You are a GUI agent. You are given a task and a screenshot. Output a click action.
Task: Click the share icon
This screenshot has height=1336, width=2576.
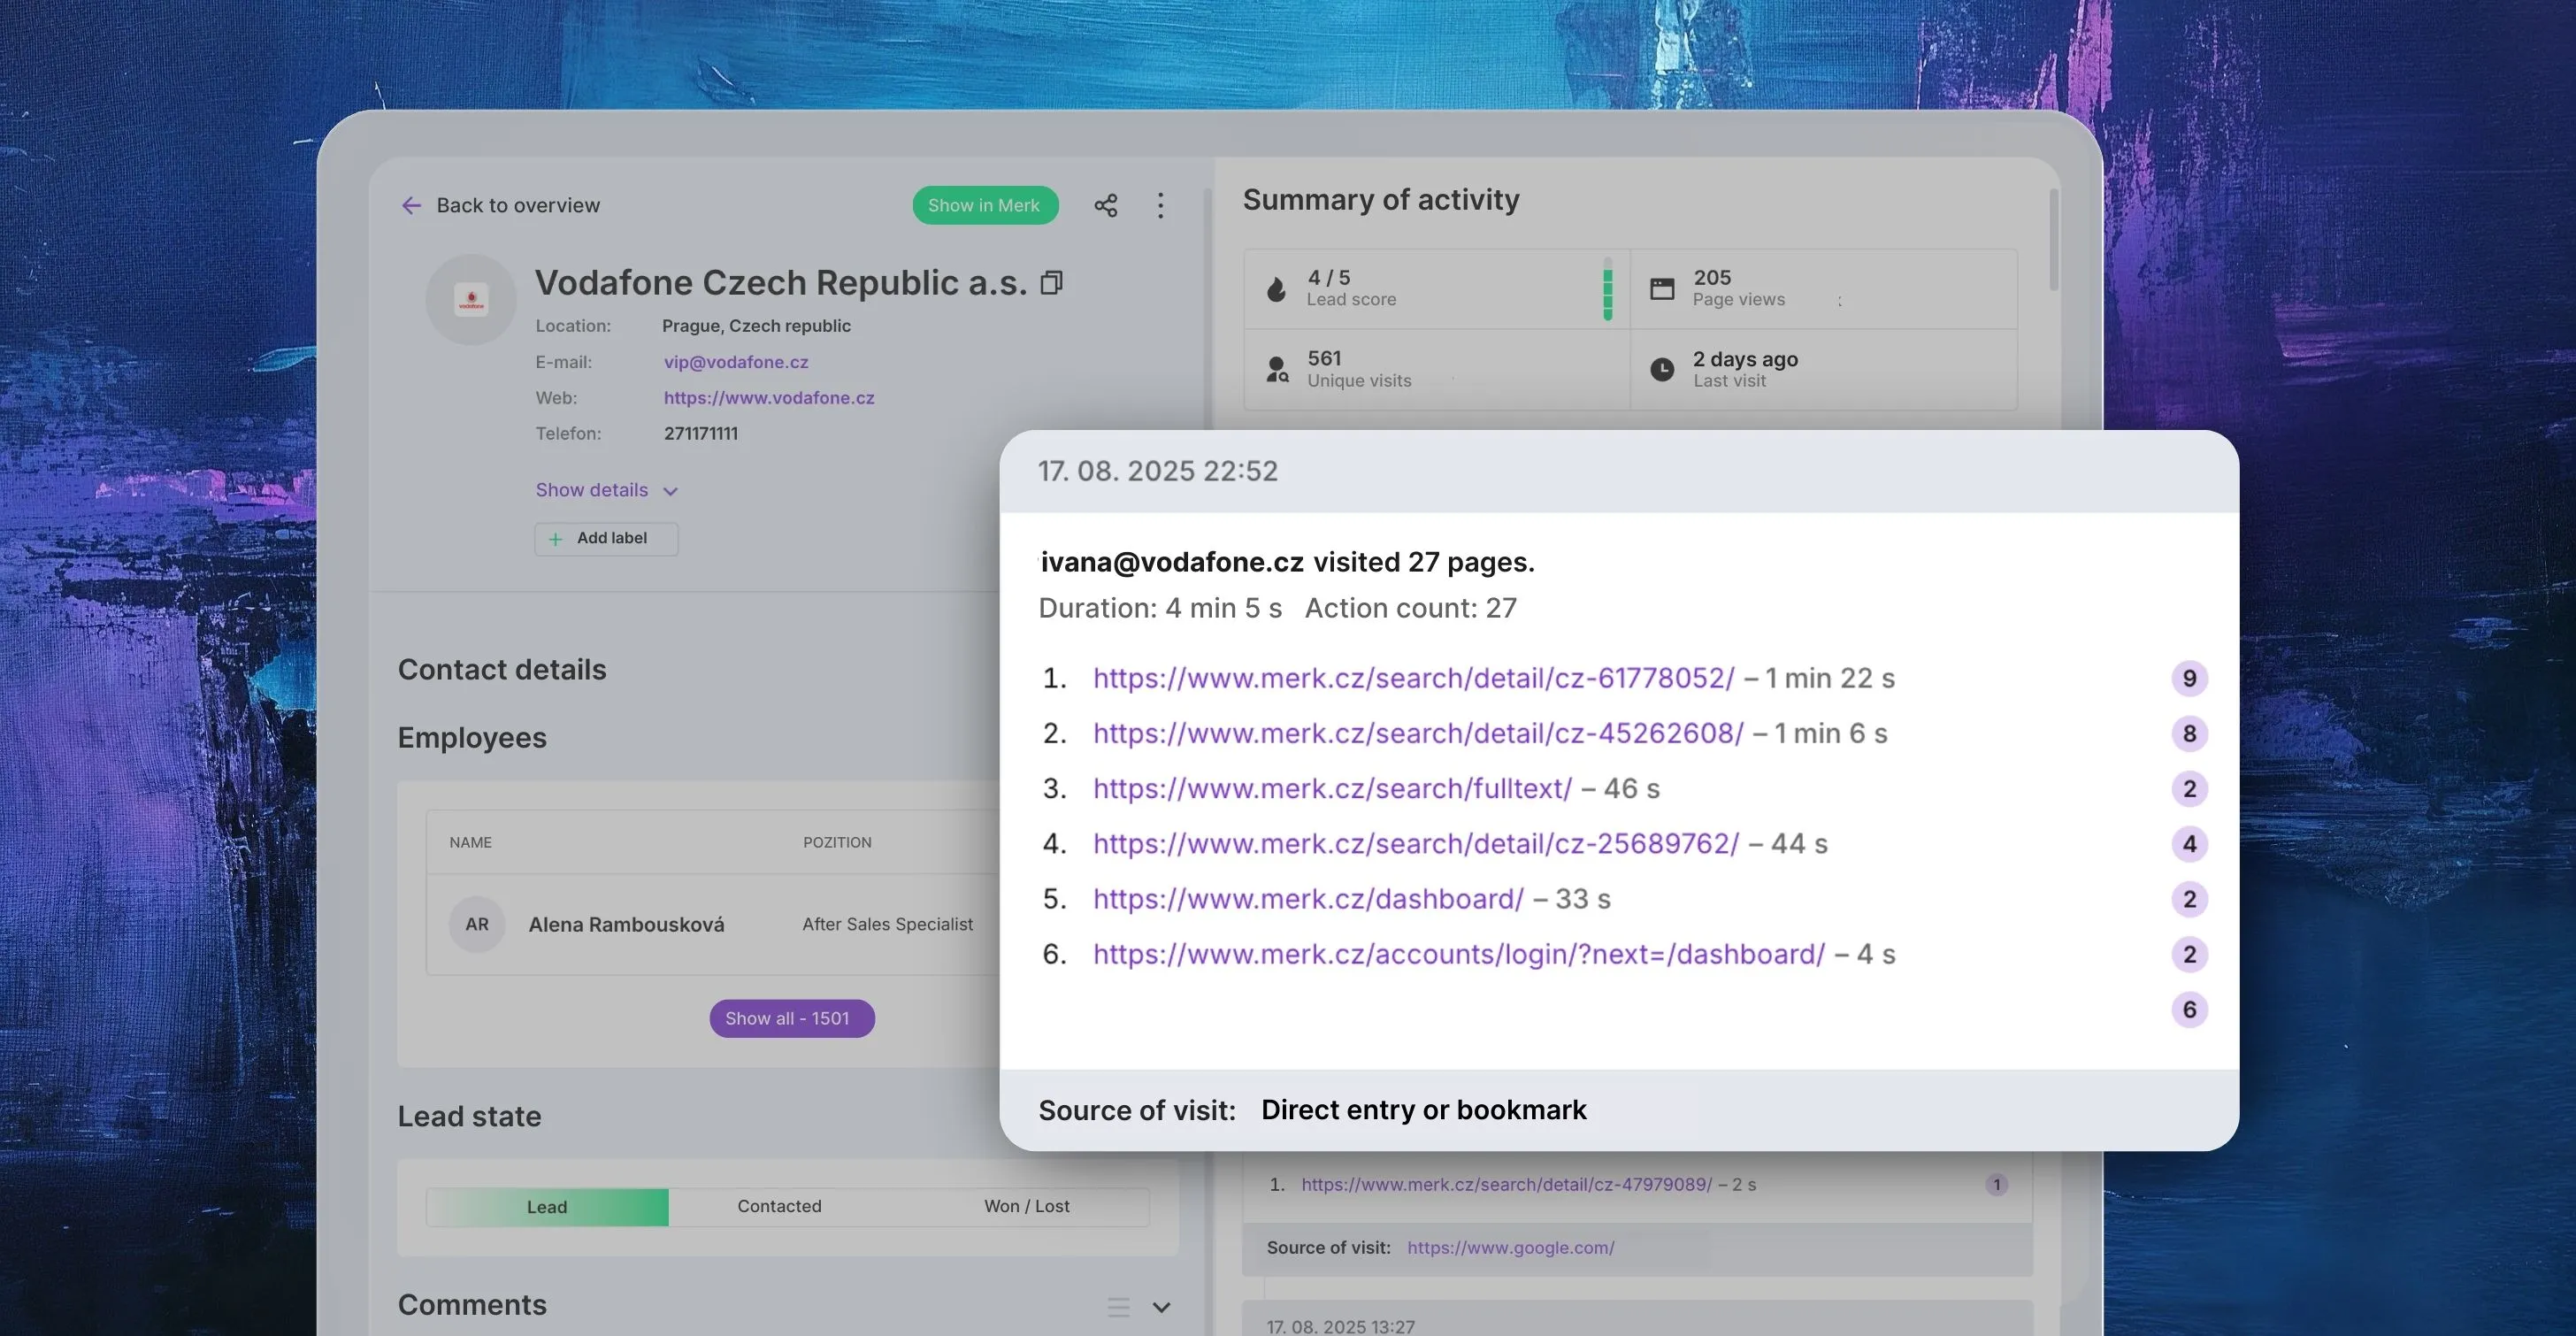1105,206
